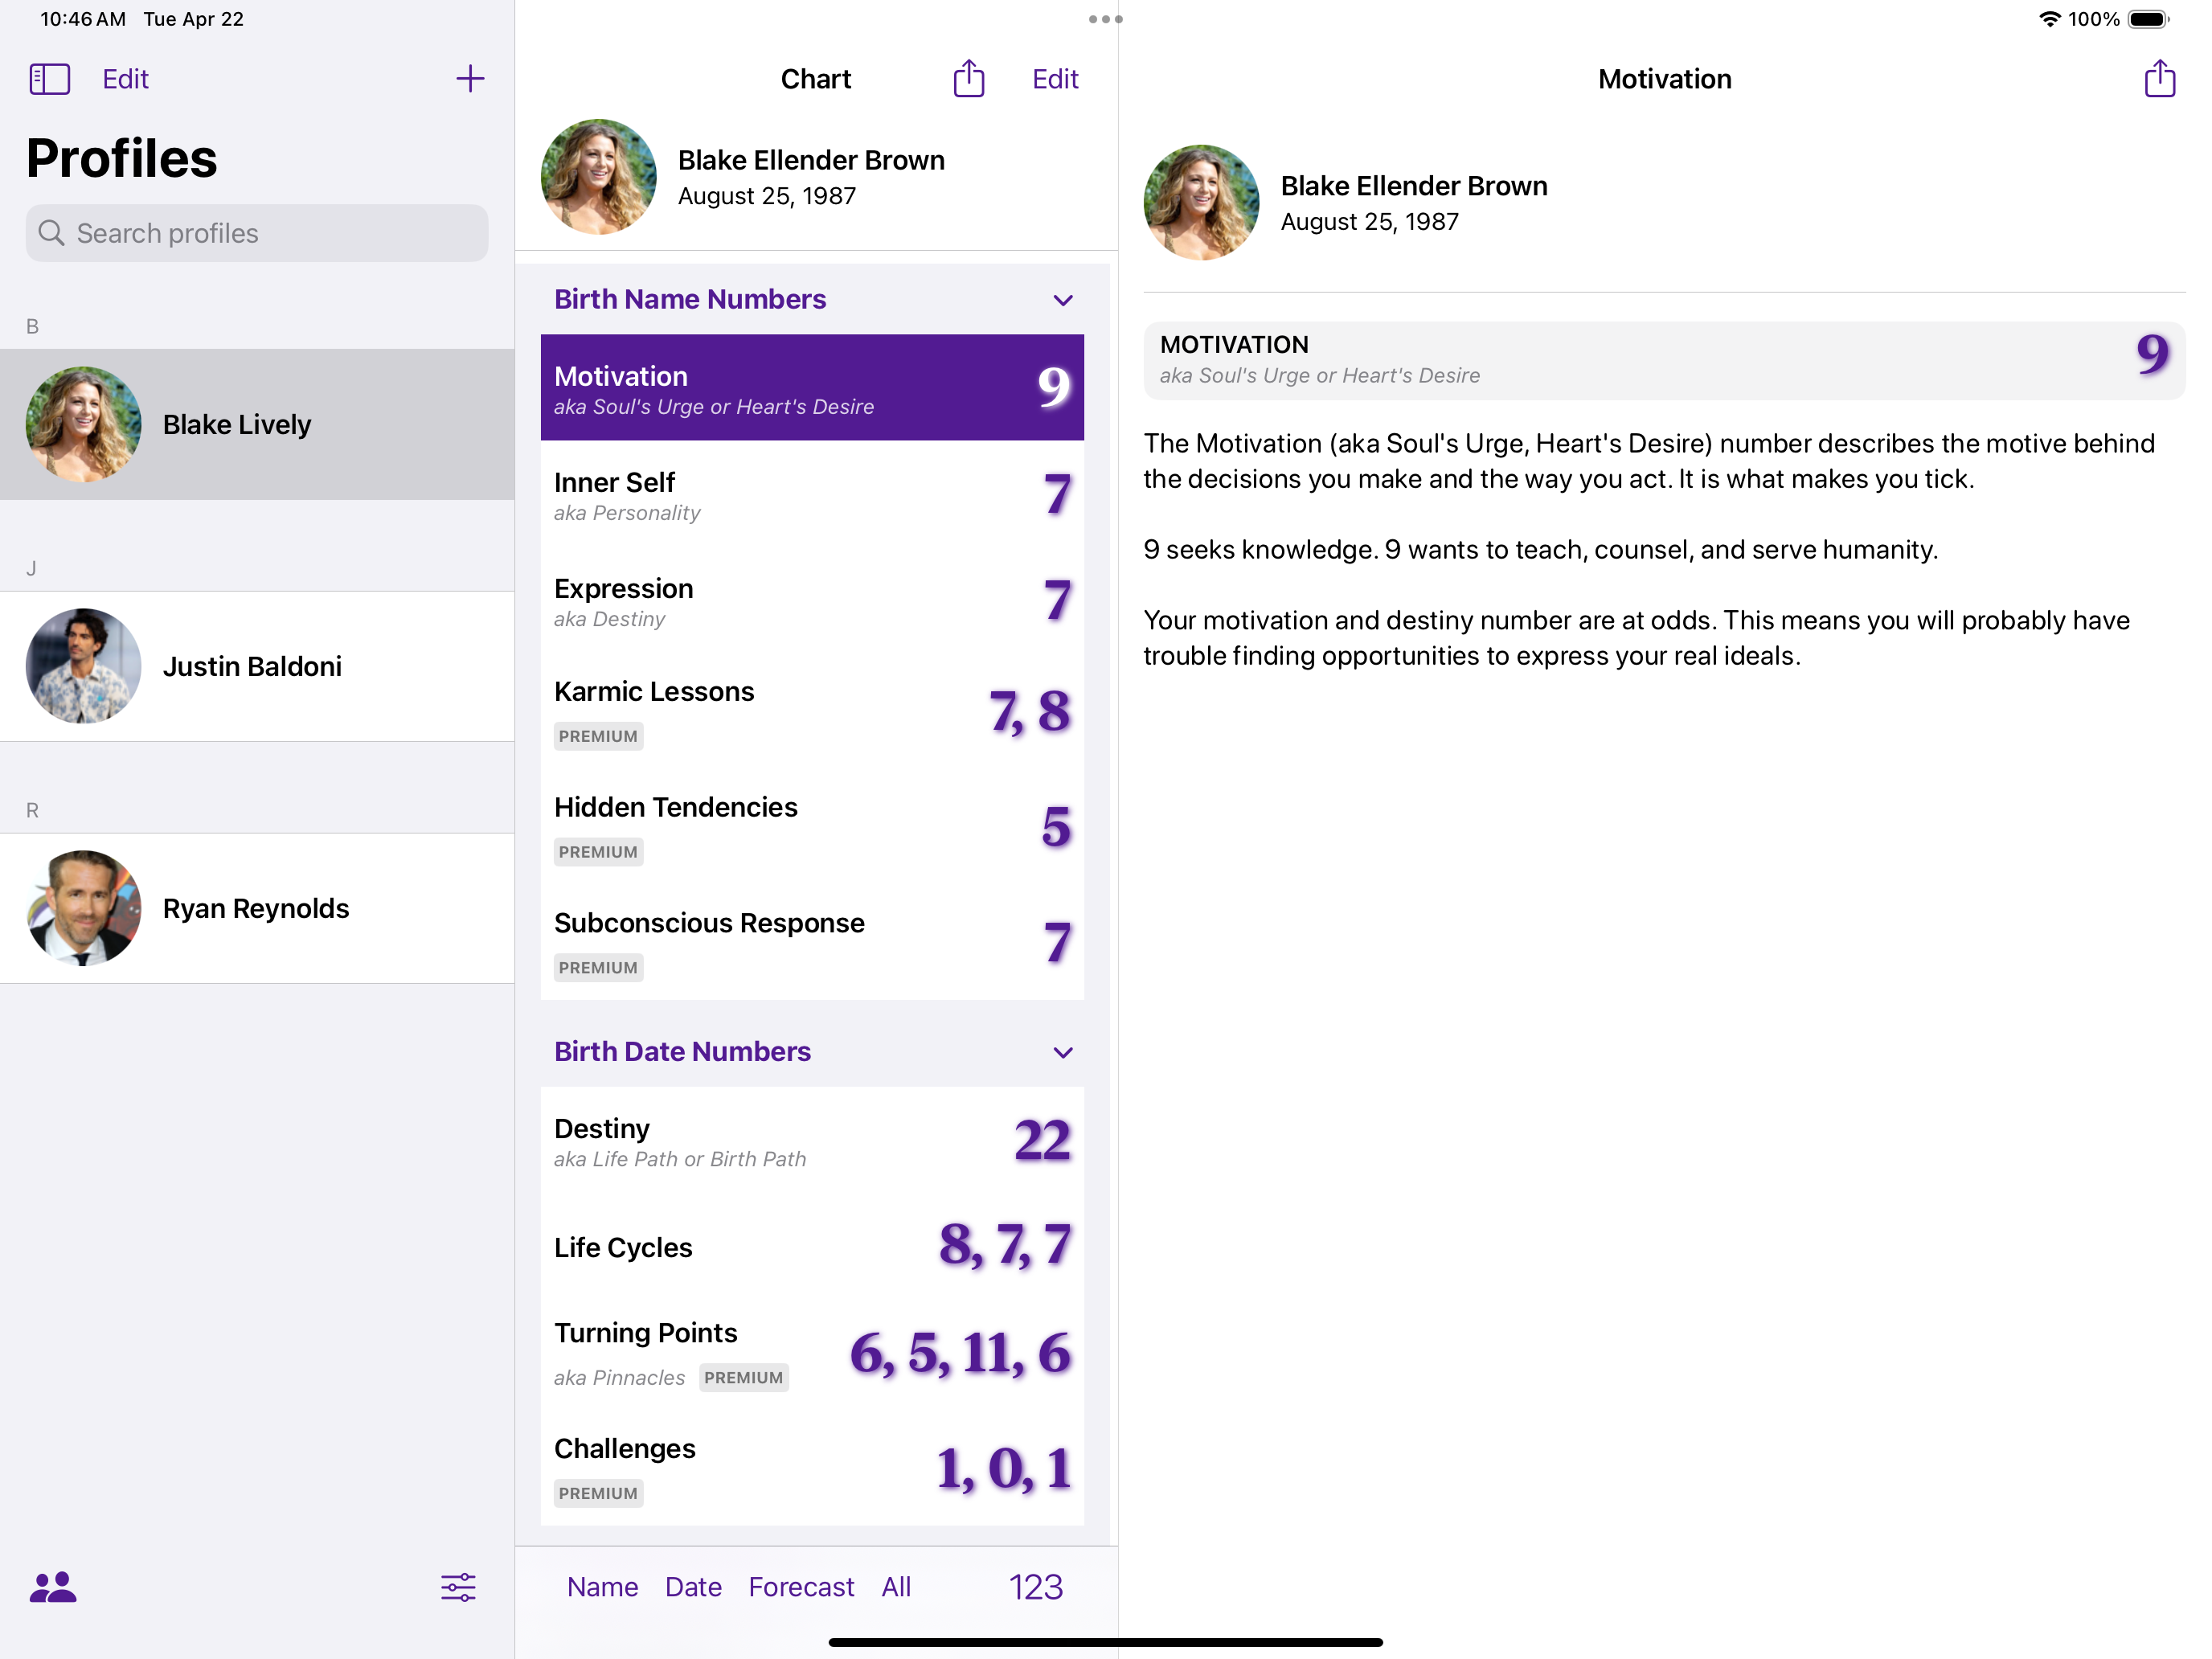Screen dimensions: 2212x1659
Task: Select the Justin Baldoni profile
Action: tap(257, 666)
